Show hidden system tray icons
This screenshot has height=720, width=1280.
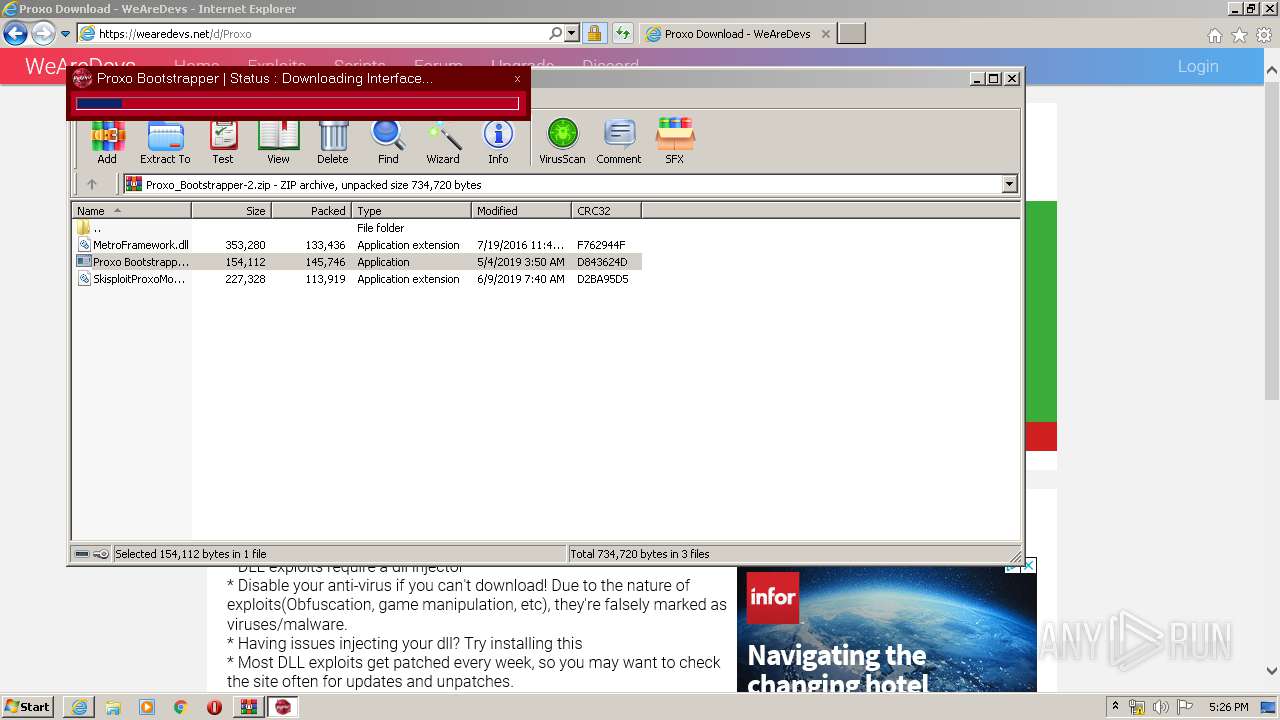[1115, 707]
